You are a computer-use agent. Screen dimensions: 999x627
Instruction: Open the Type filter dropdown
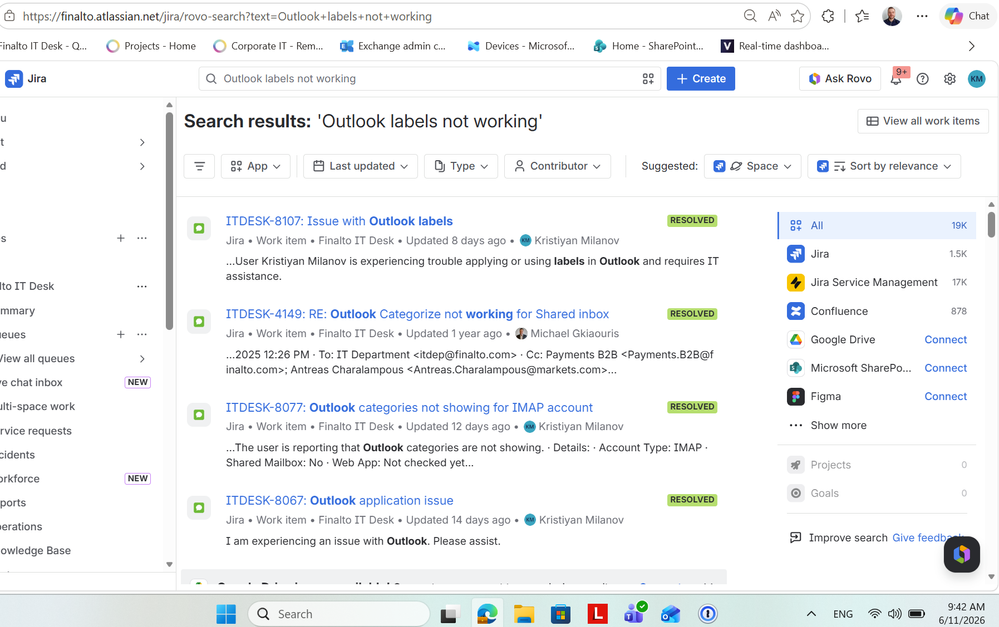pyautogui.click(x=461, y=166)
